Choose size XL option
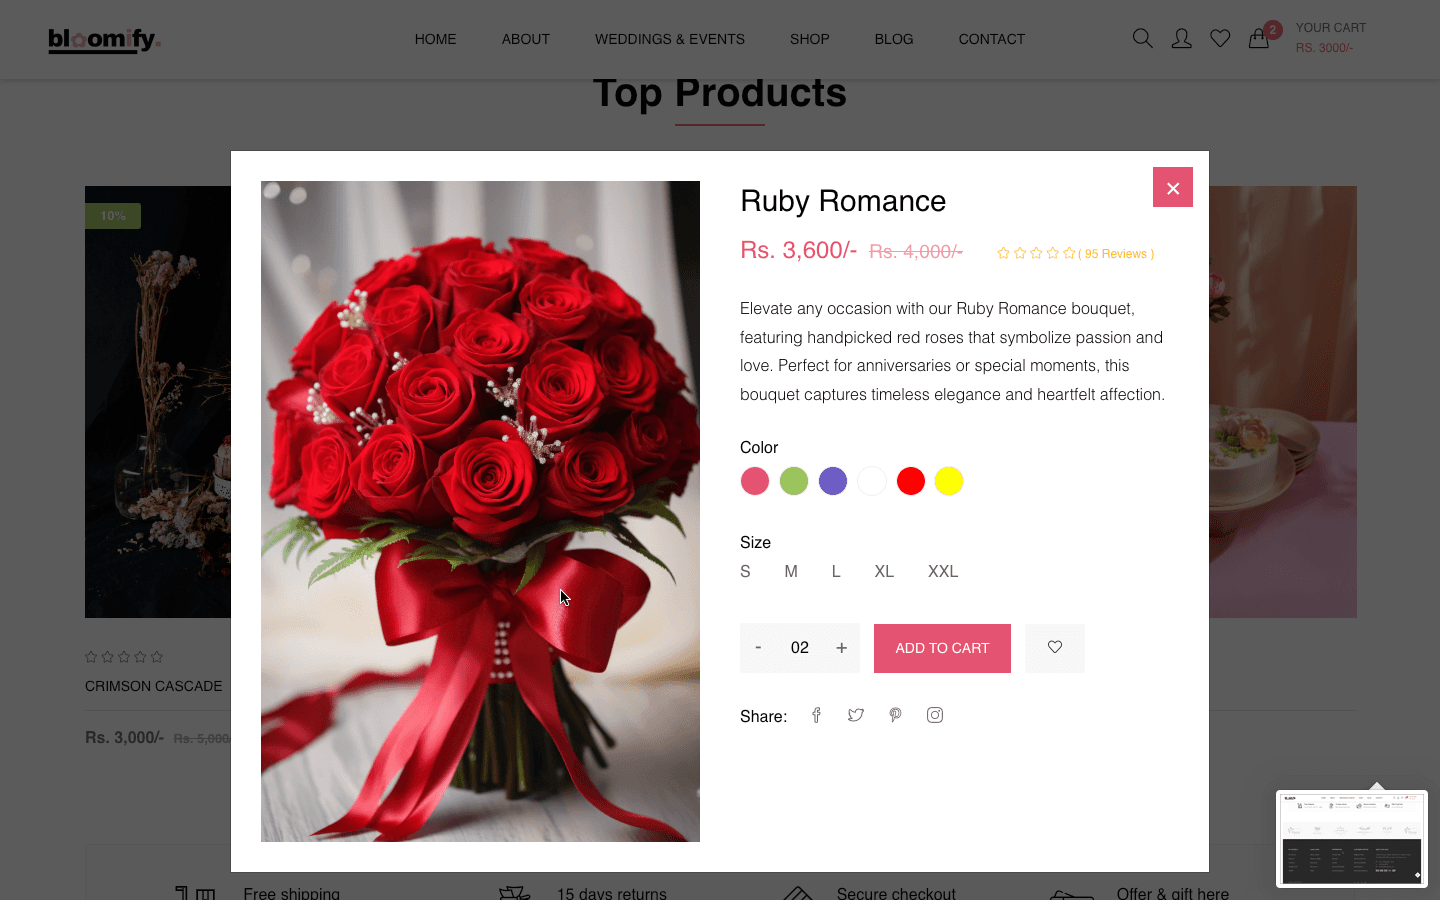The width and height of the screenshot is (1440, 900). pyautogui.click(x=884, y=571)
